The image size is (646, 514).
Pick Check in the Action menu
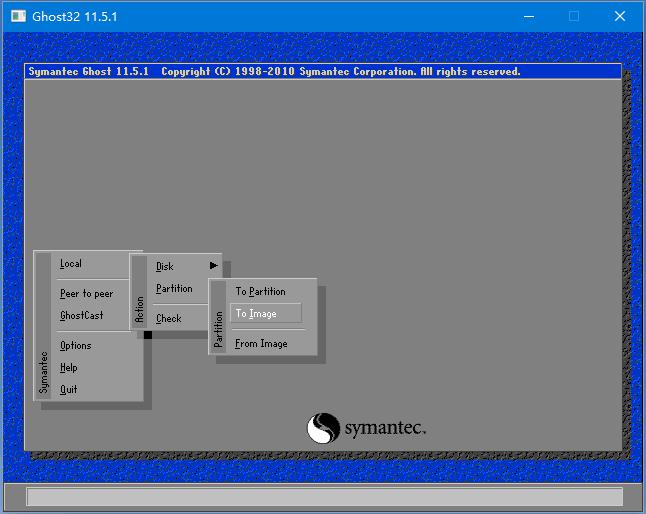point(169,319)
